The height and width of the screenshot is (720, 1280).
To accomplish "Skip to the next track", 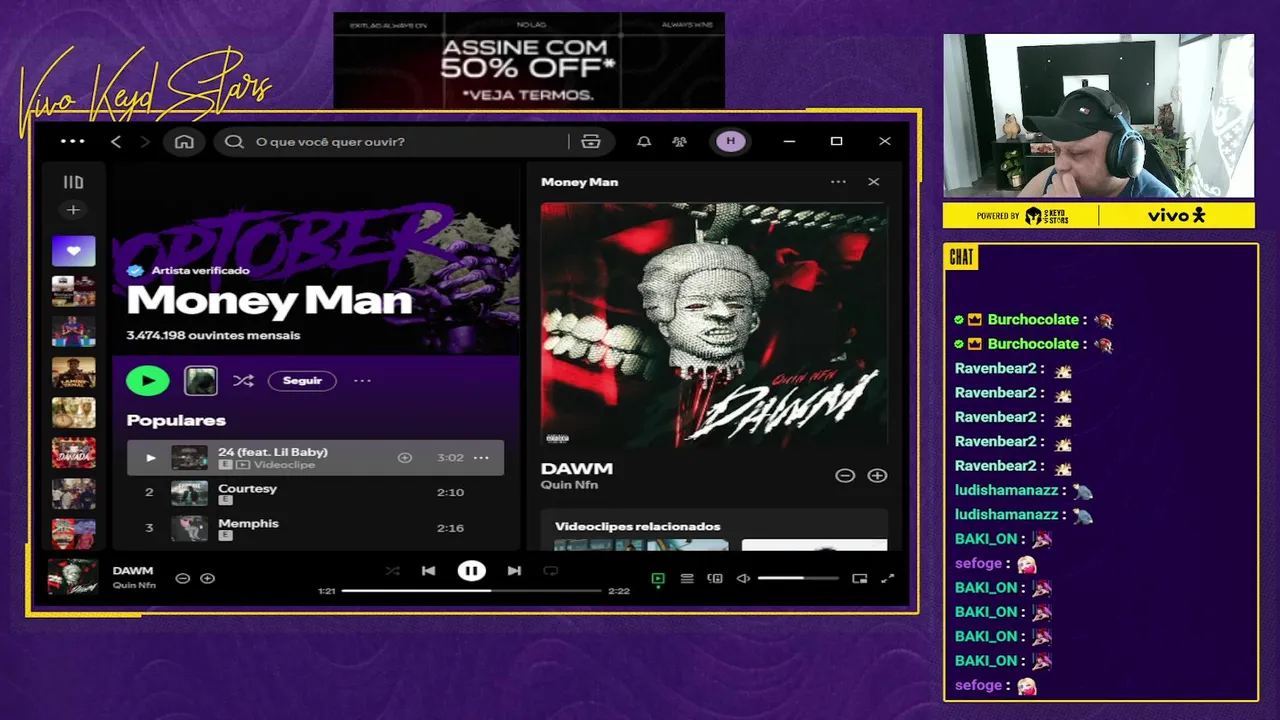I will 514,571.
